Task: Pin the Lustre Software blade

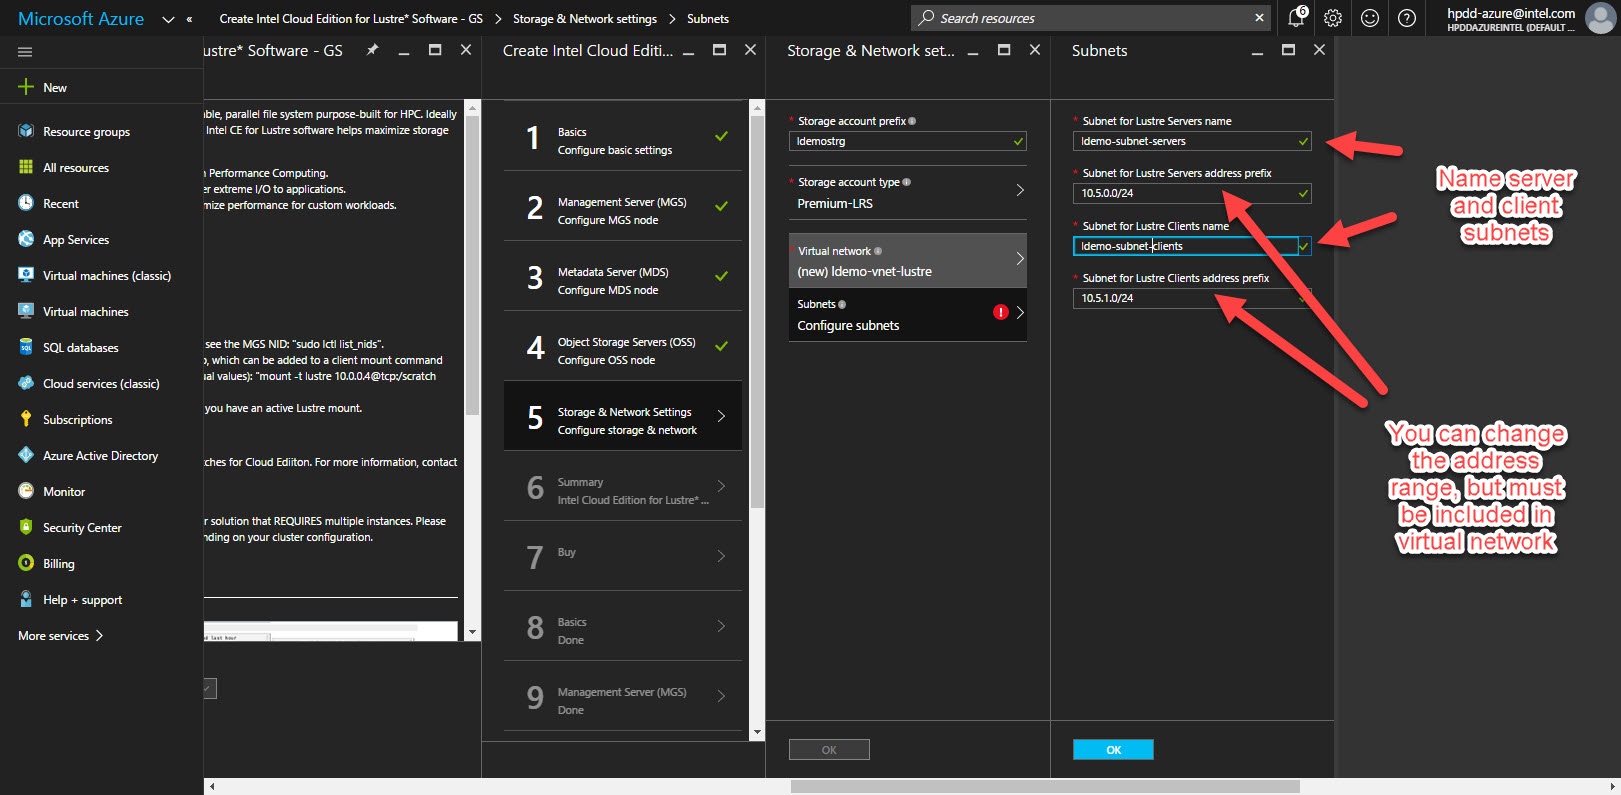Action: coord(372,50)
